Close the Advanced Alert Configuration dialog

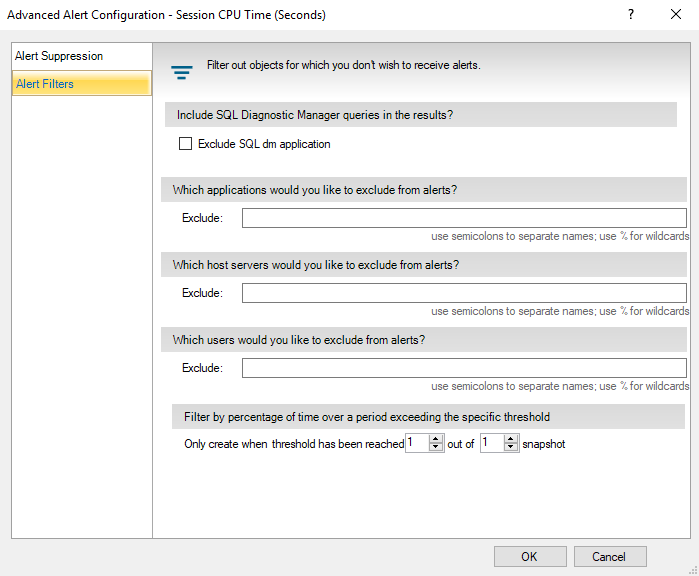[676, 15]
